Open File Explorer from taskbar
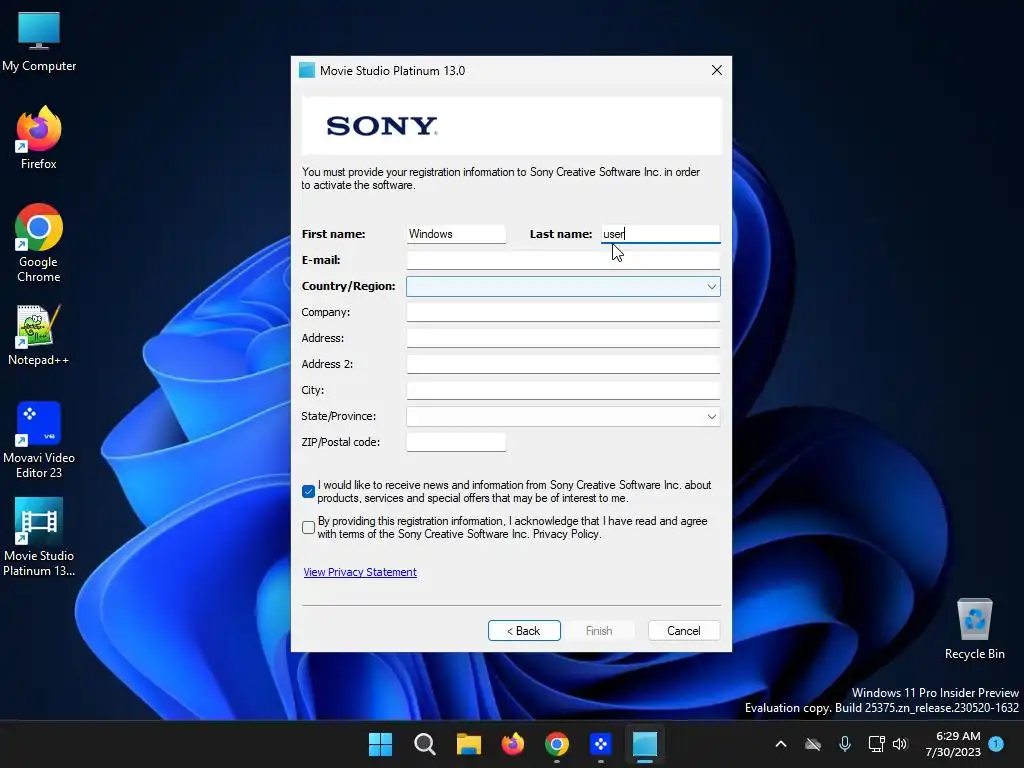Screen dimensions: 1024x768 (x=468, y=744)
